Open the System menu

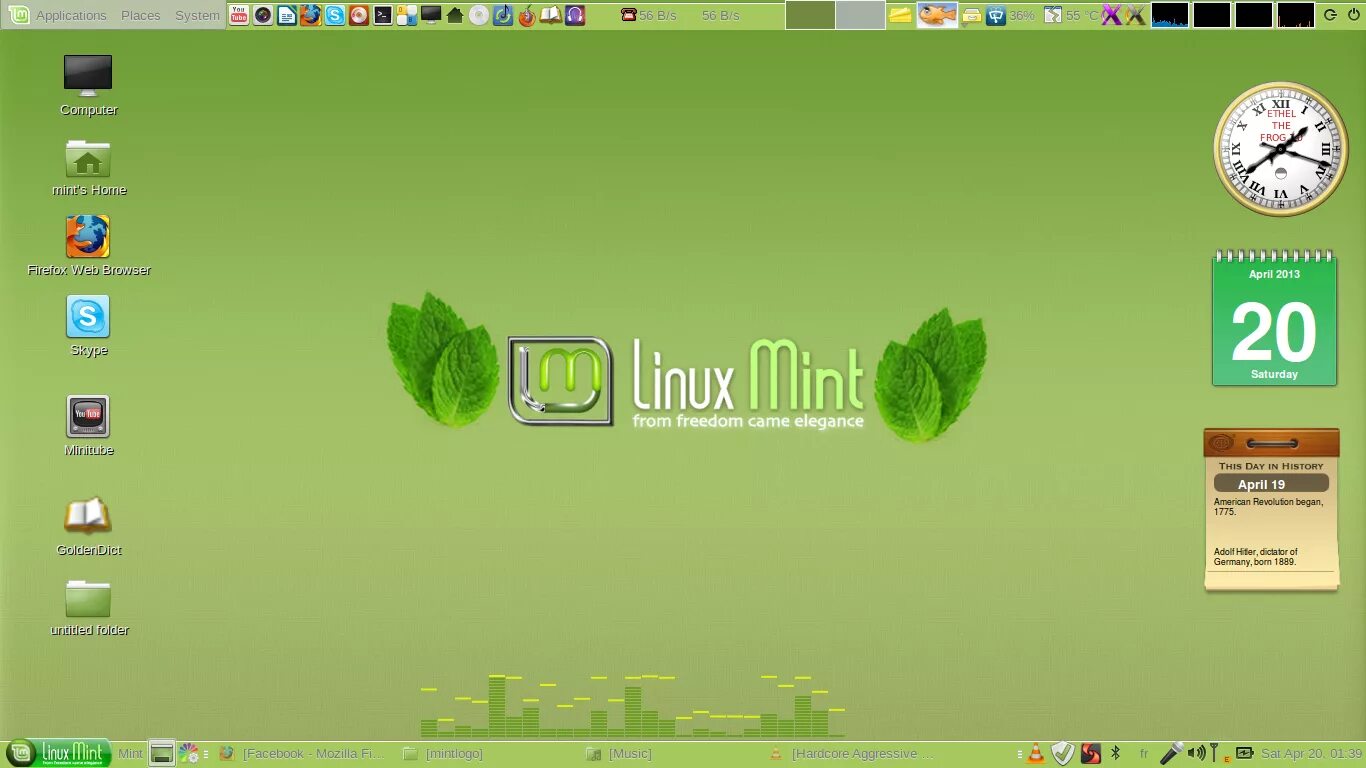[197, 15]
